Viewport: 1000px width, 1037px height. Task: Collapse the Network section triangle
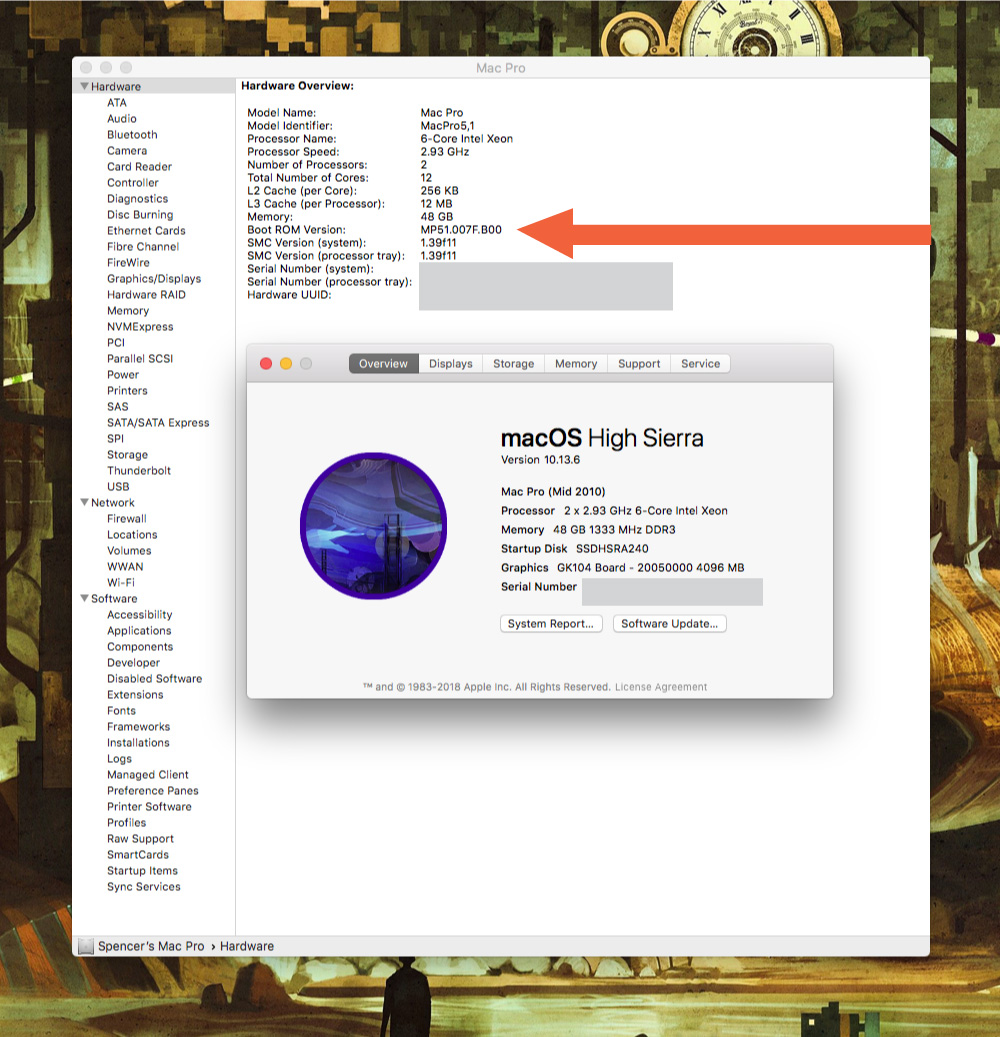[85, 503]
